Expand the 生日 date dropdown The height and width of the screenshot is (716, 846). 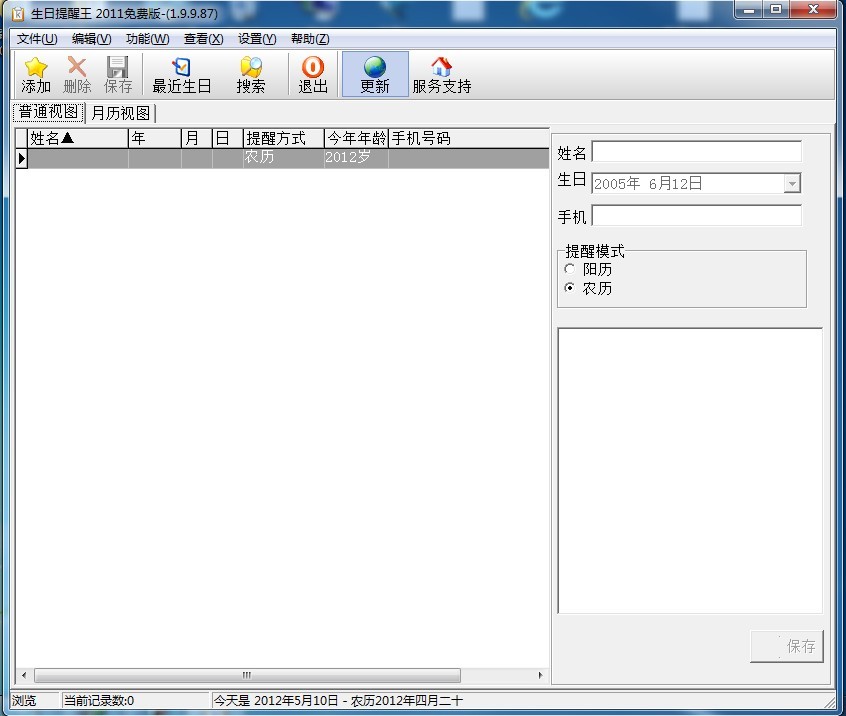click(x=792, y=183)
